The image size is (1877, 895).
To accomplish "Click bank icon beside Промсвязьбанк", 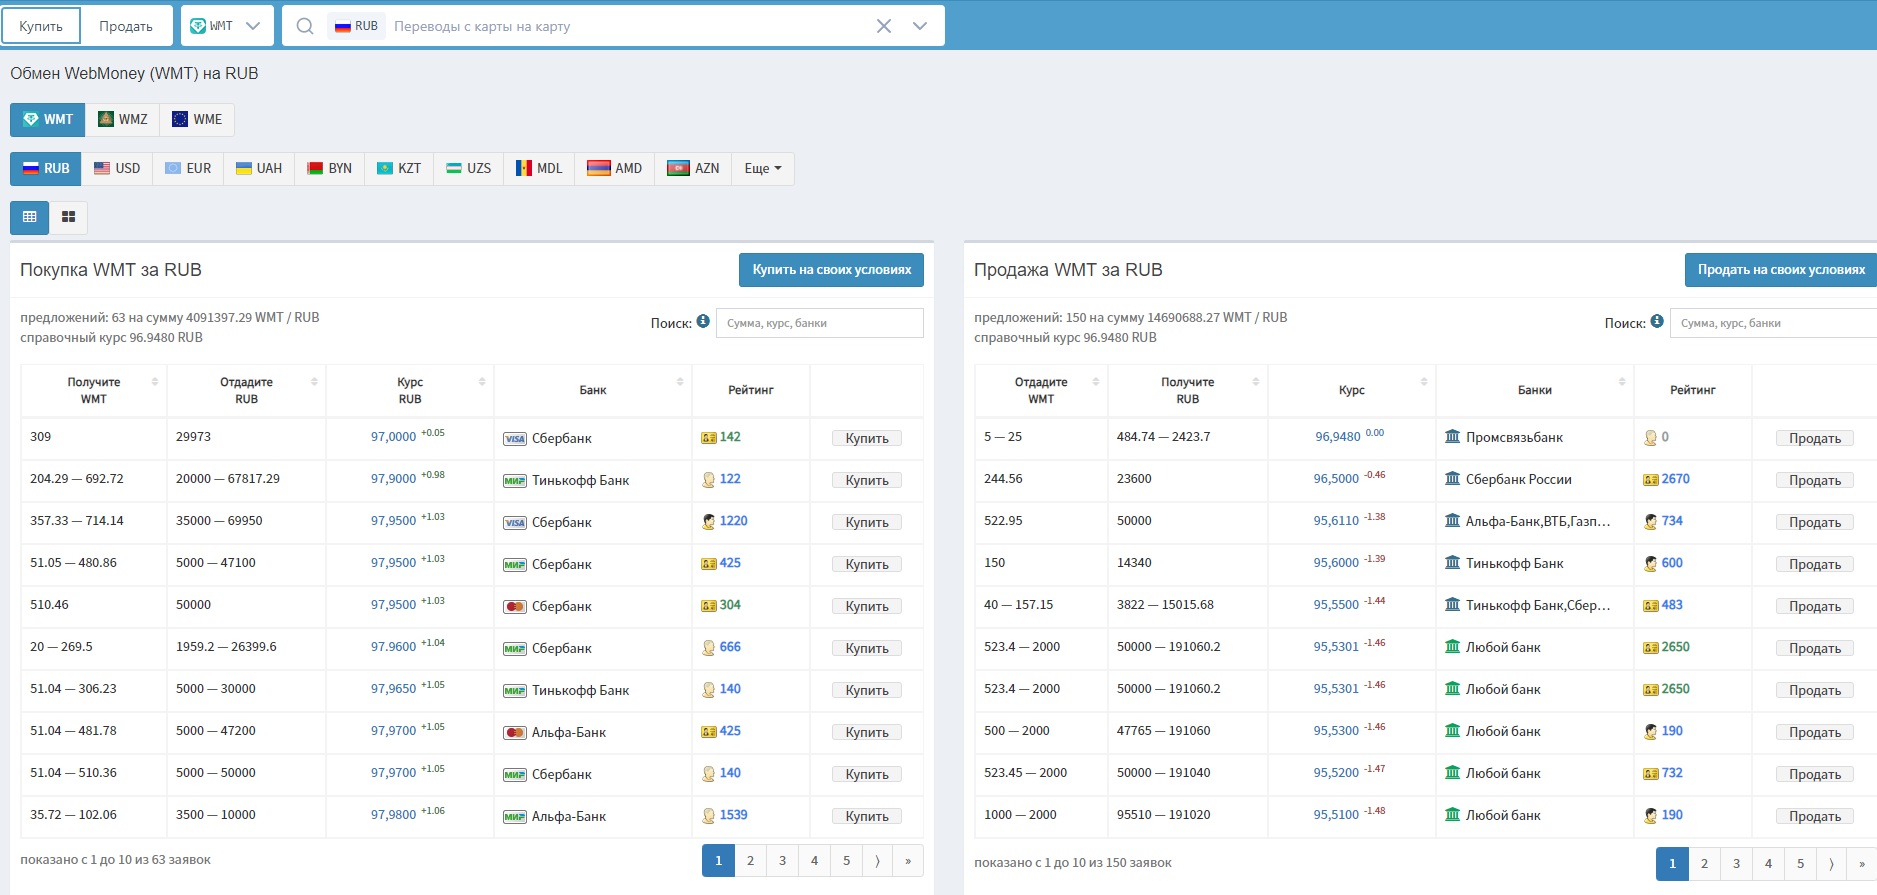I will pos(1453,437).
